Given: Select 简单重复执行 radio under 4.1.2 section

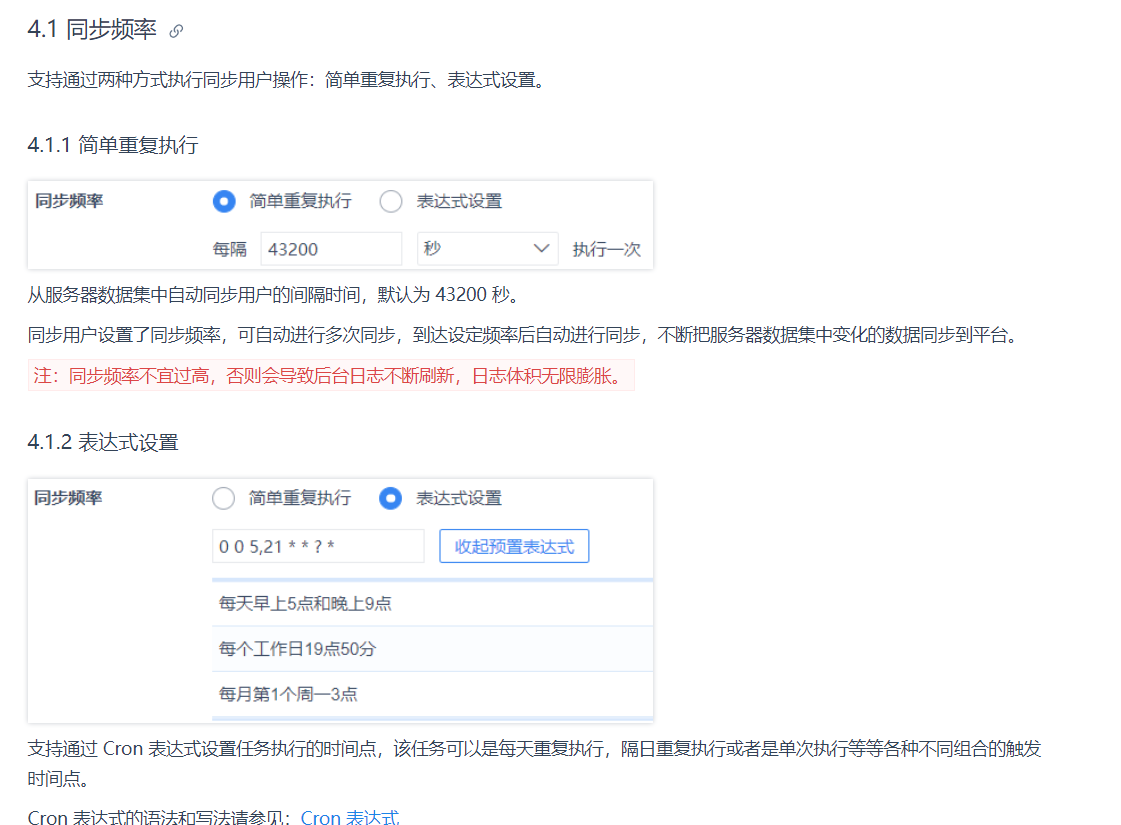Looking at the screenshot, I should coord(224,498).
